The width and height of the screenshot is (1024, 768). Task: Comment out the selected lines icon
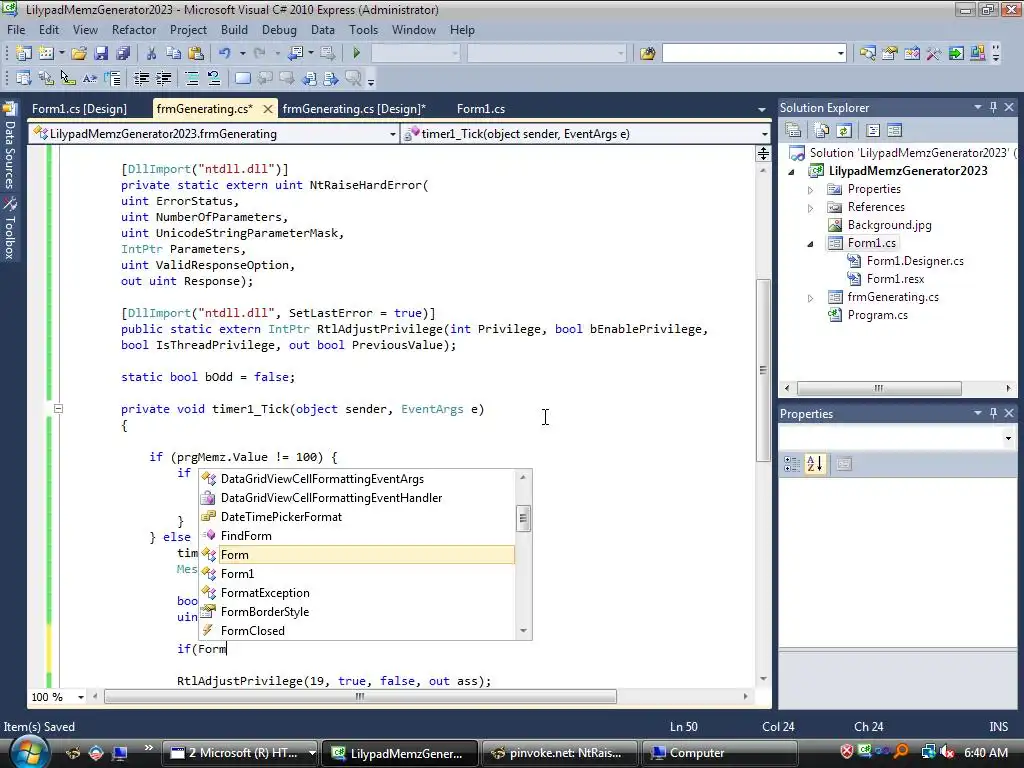[192, 79]
